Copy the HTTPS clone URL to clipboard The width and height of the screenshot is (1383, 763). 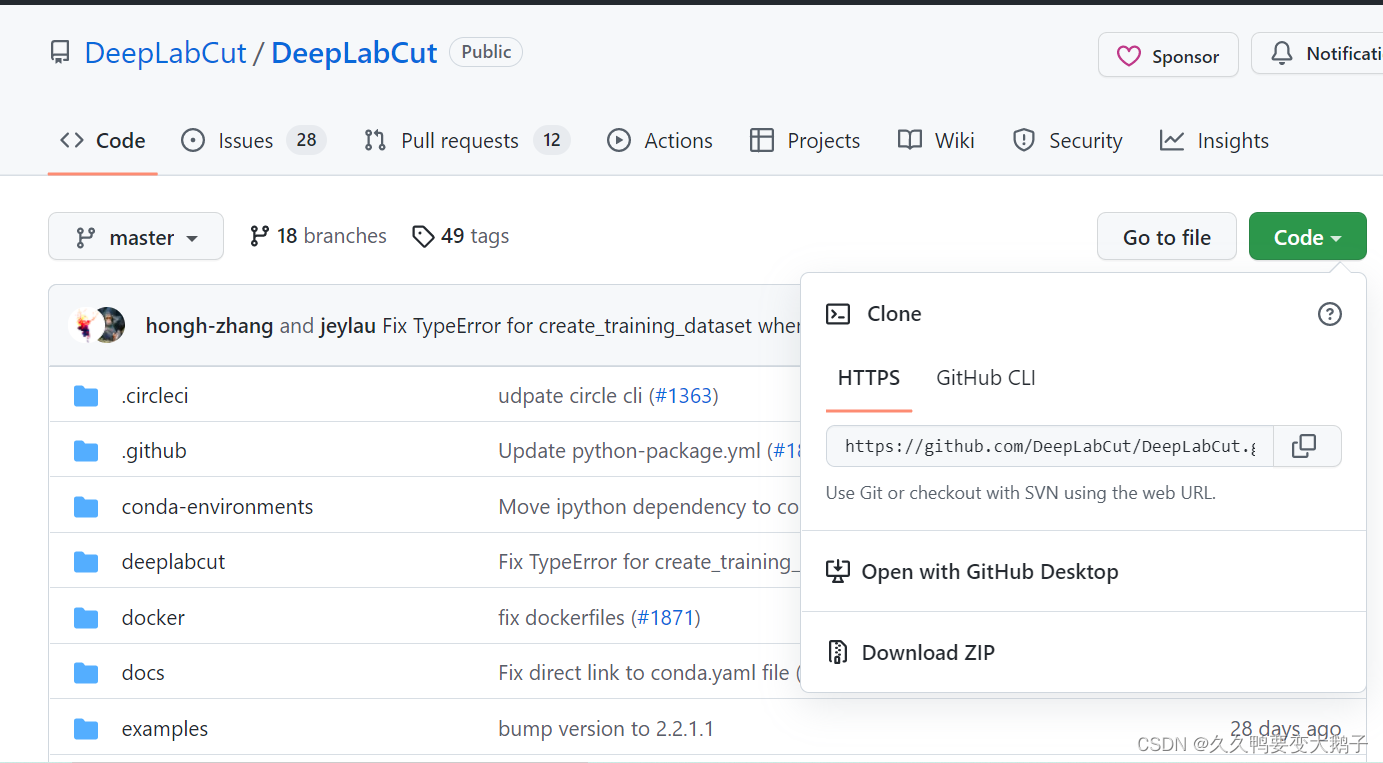pos(1304,446)
